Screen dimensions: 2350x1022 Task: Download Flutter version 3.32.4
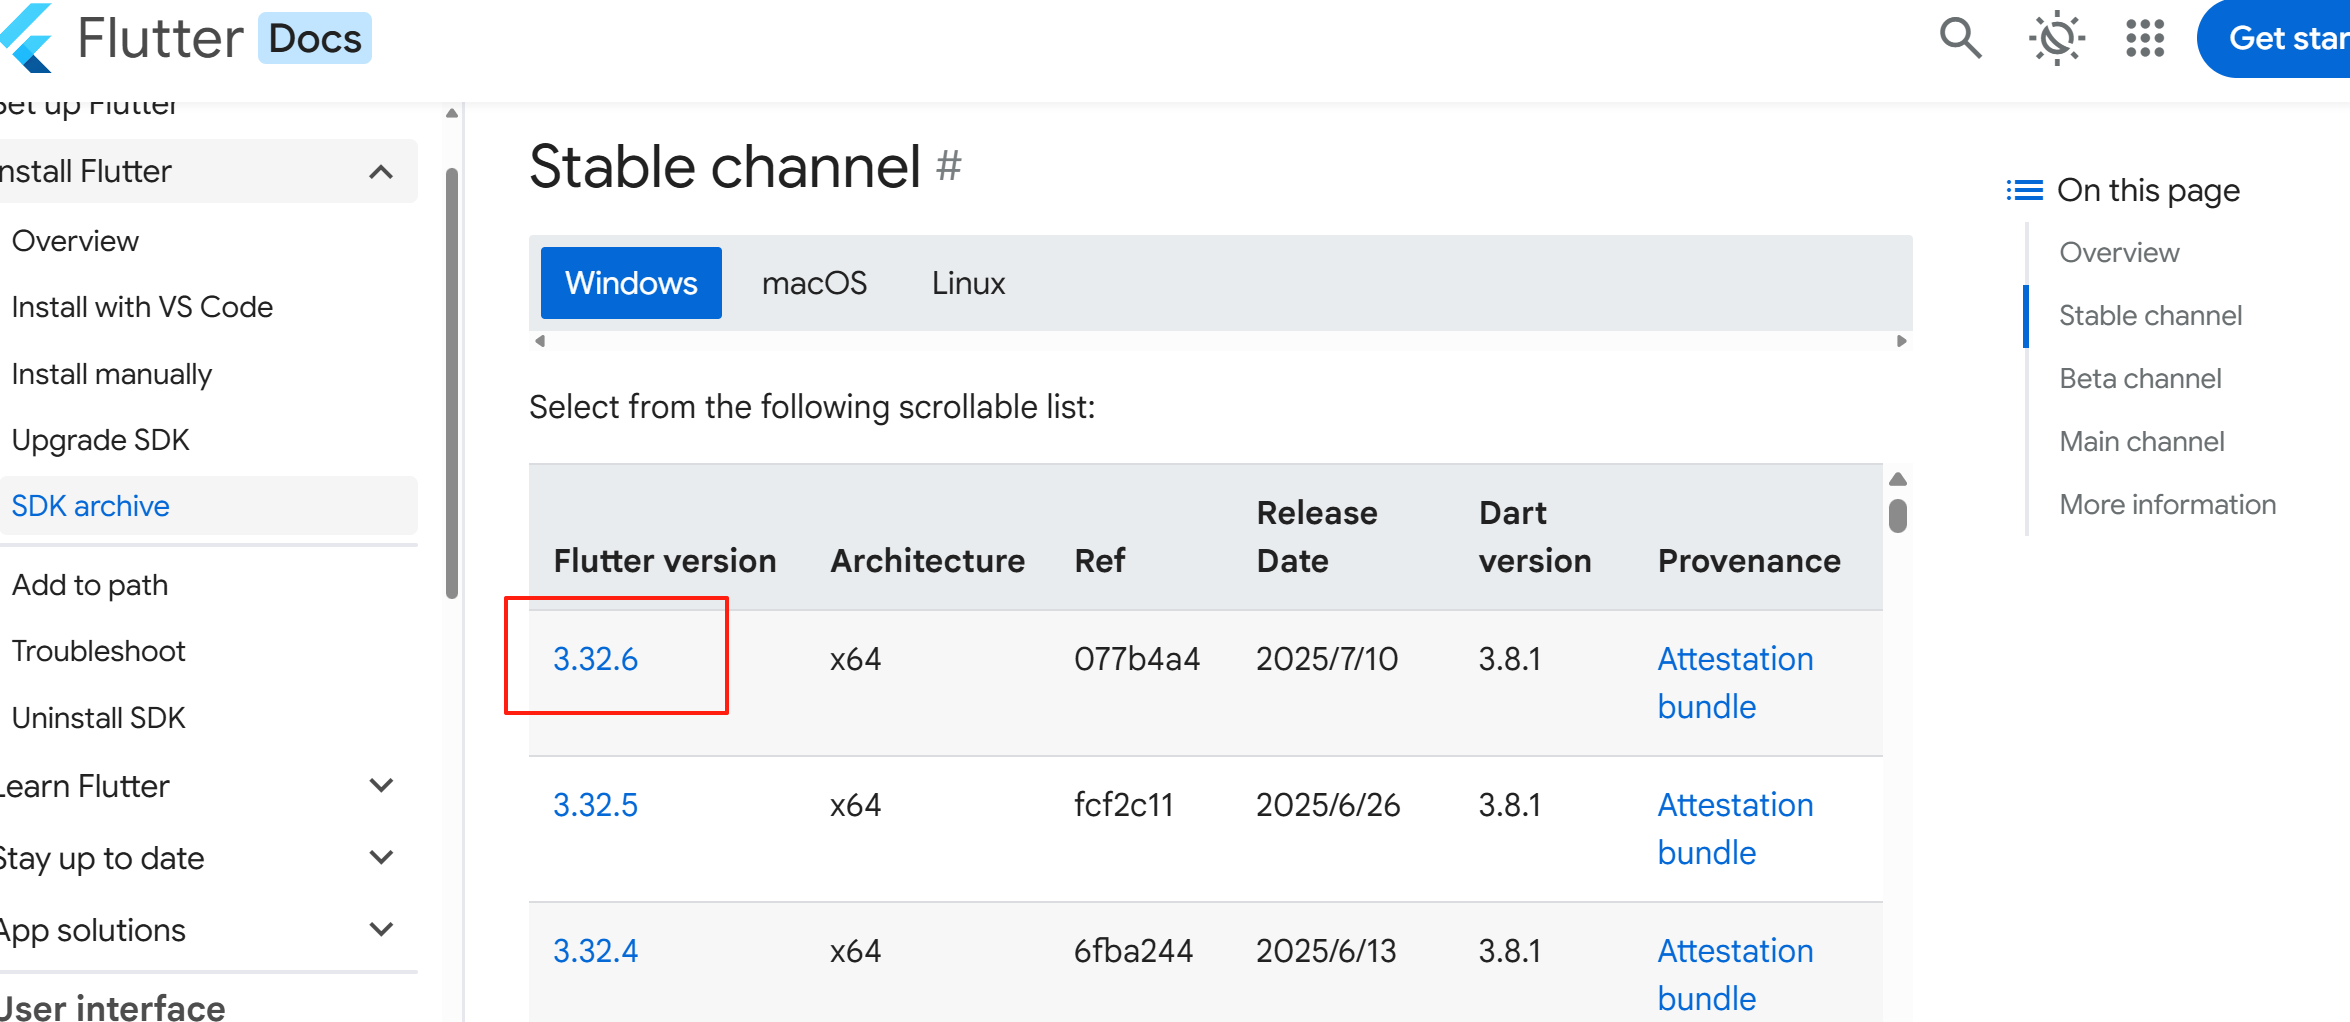[595, 951]
